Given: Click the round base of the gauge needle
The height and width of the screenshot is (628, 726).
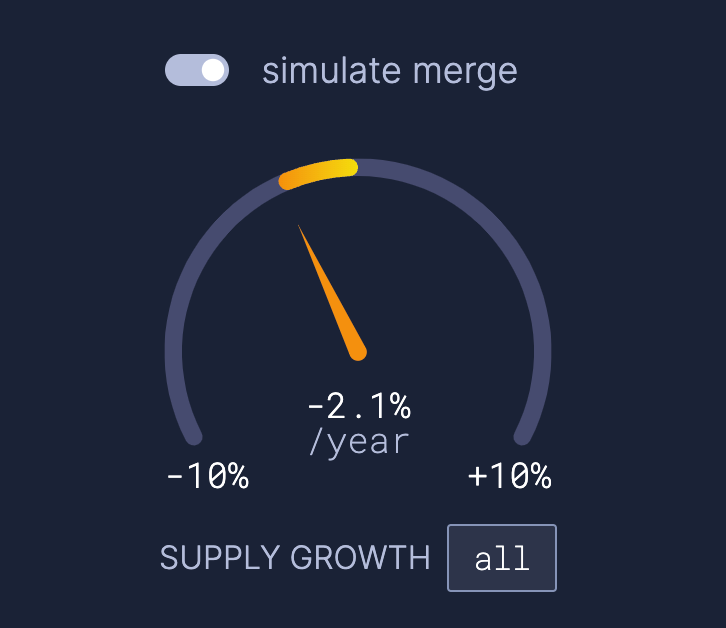Looking at the screenshot, I should click(358, 351).
